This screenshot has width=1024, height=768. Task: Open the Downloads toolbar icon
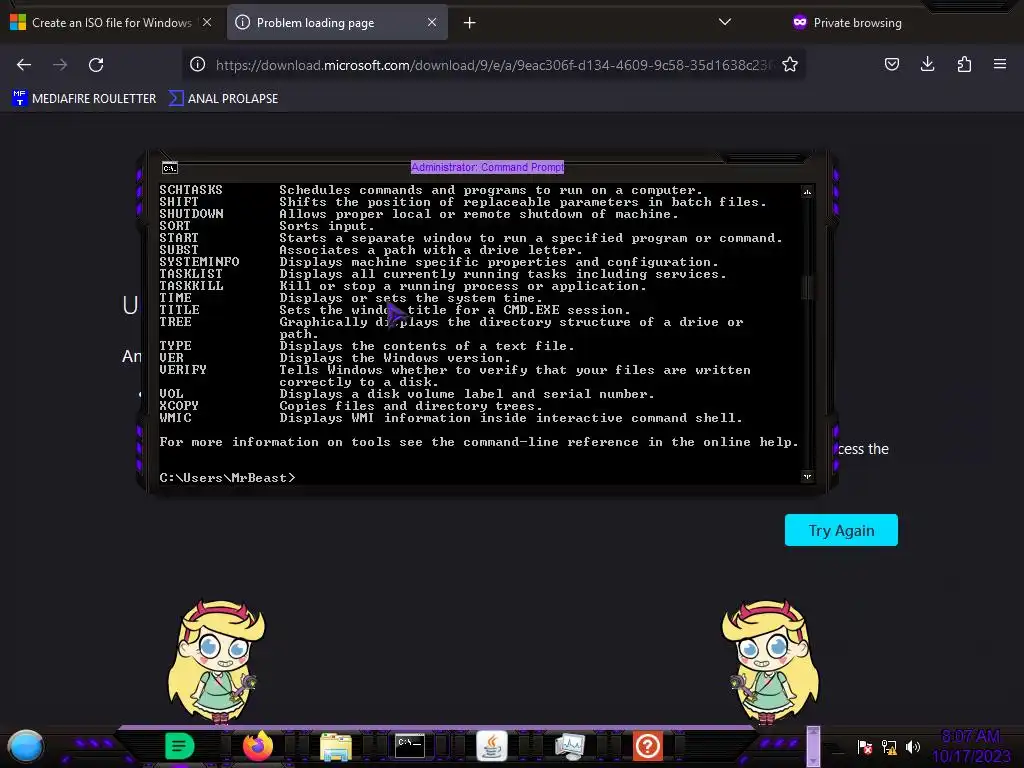927,64
